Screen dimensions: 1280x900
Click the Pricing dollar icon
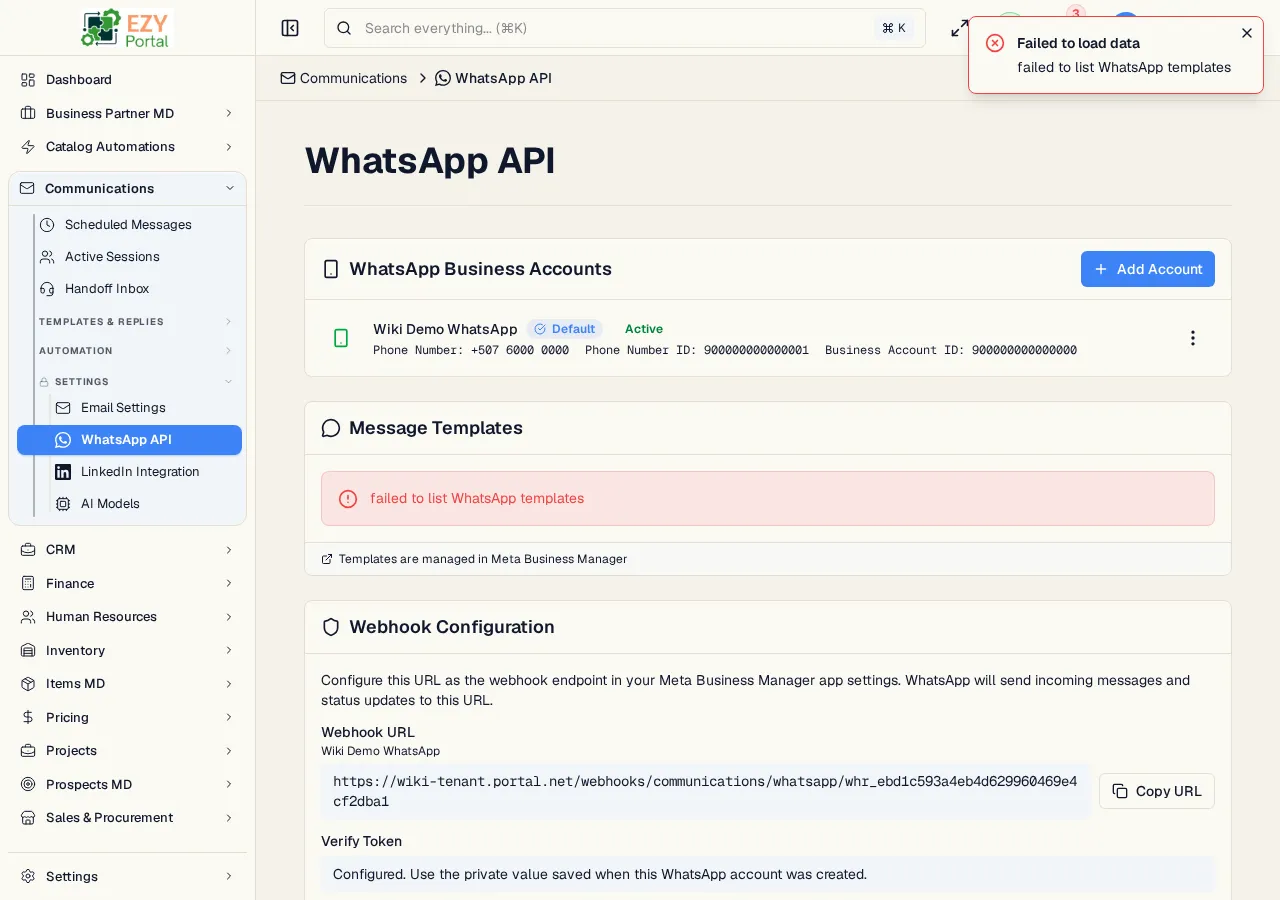[28, 717]
